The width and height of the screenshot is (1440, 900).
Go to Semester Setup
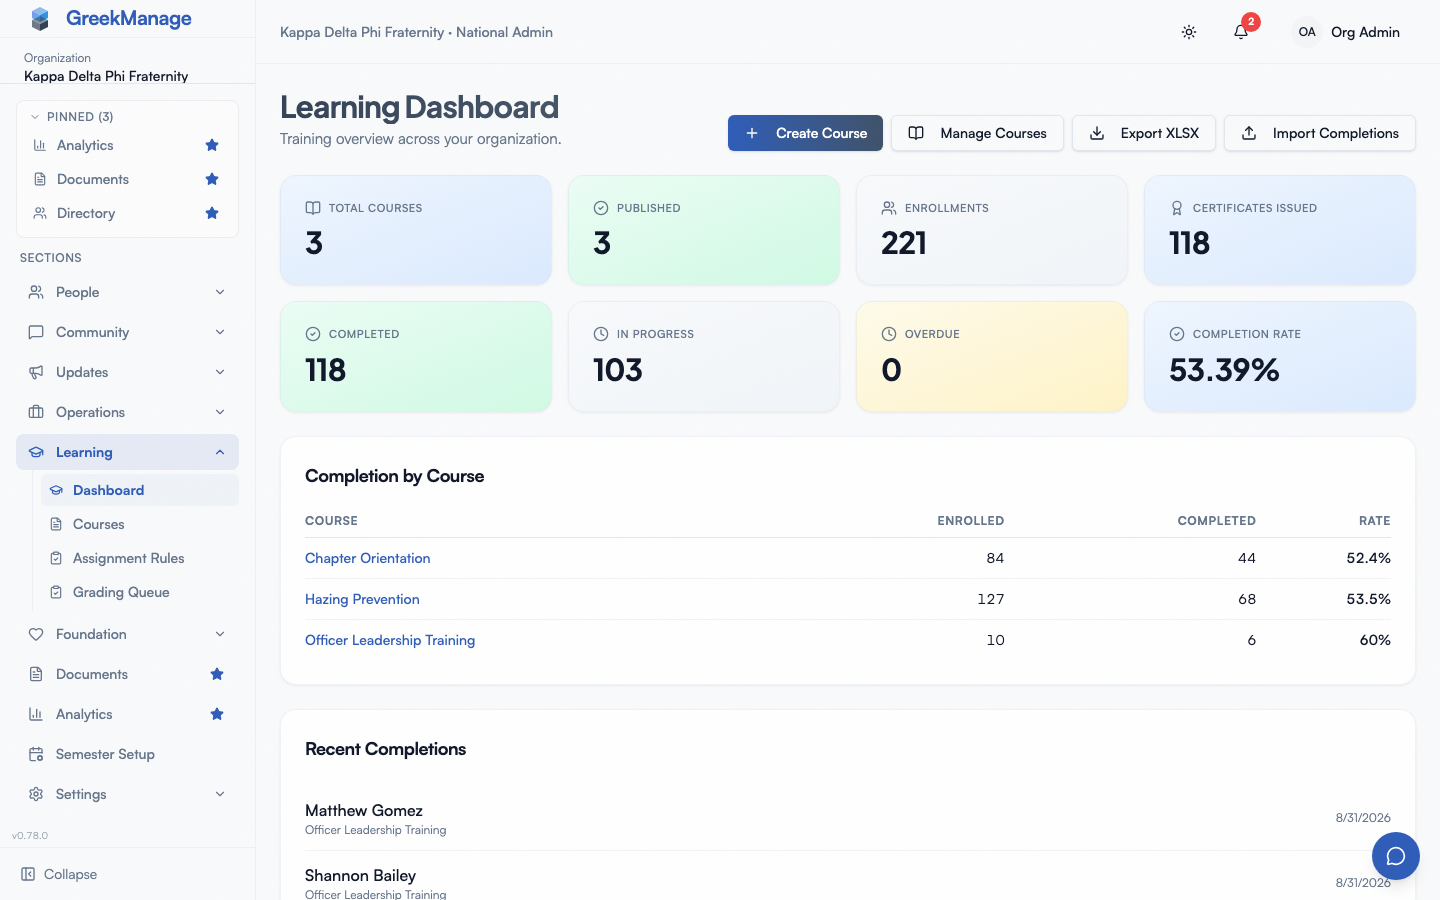point(127,754)
